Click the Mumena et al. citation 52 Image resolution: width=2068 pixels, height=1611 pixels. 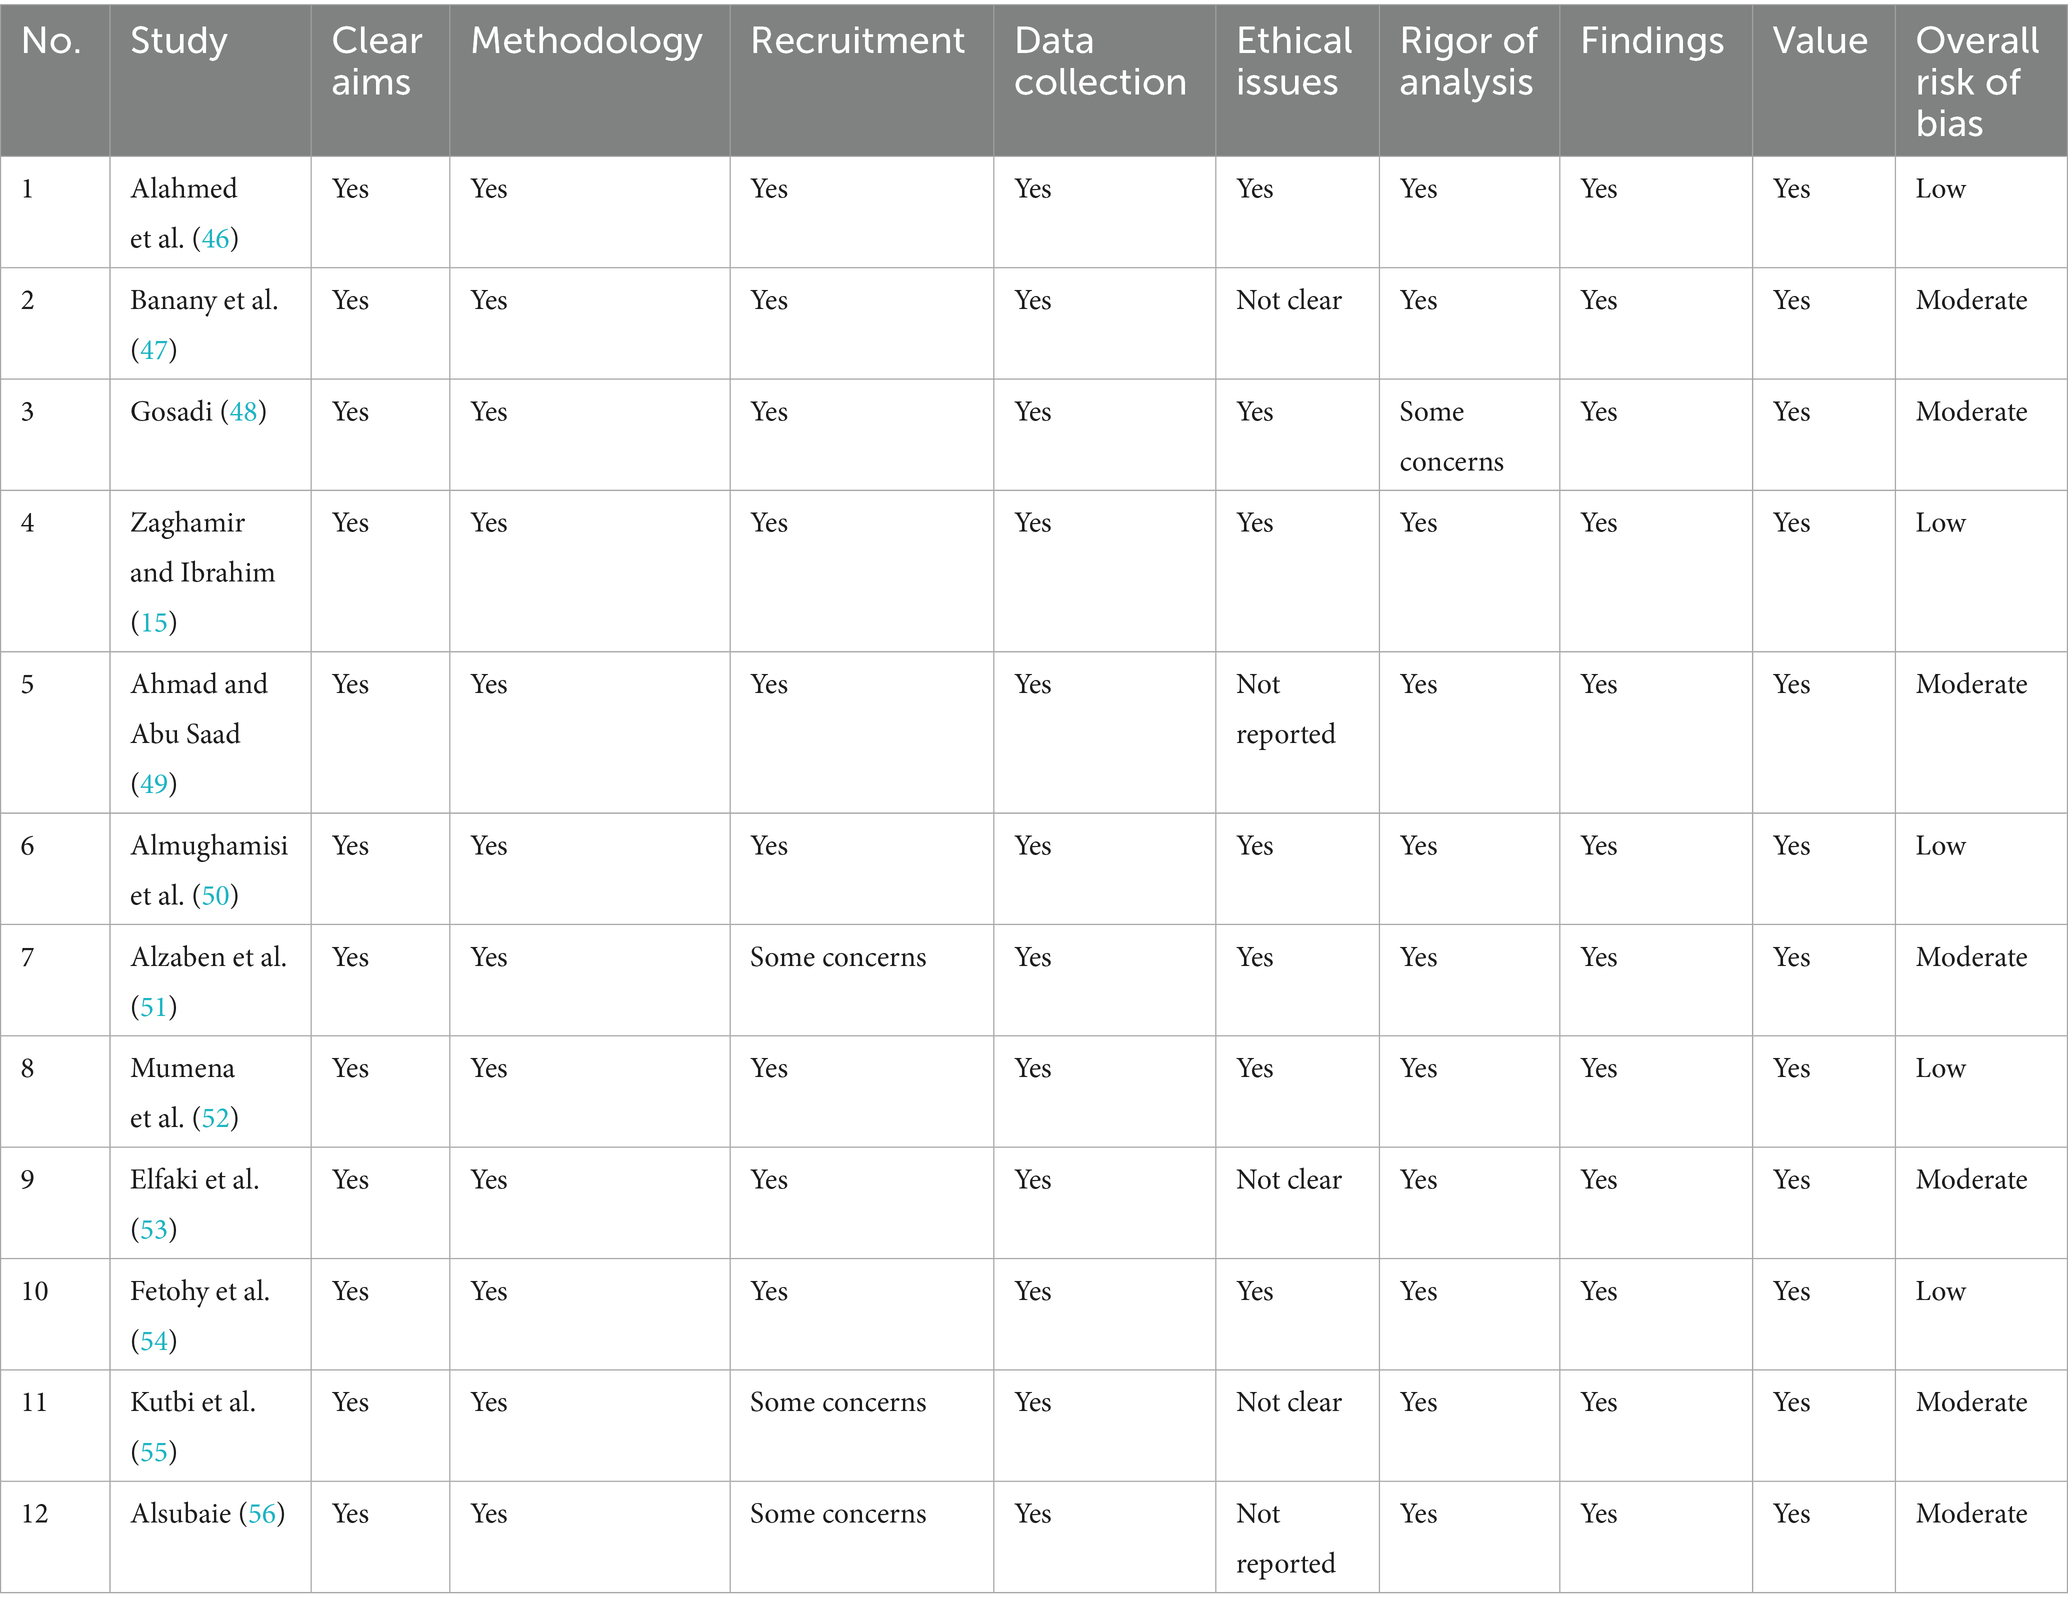click(x=215, y=1118)
